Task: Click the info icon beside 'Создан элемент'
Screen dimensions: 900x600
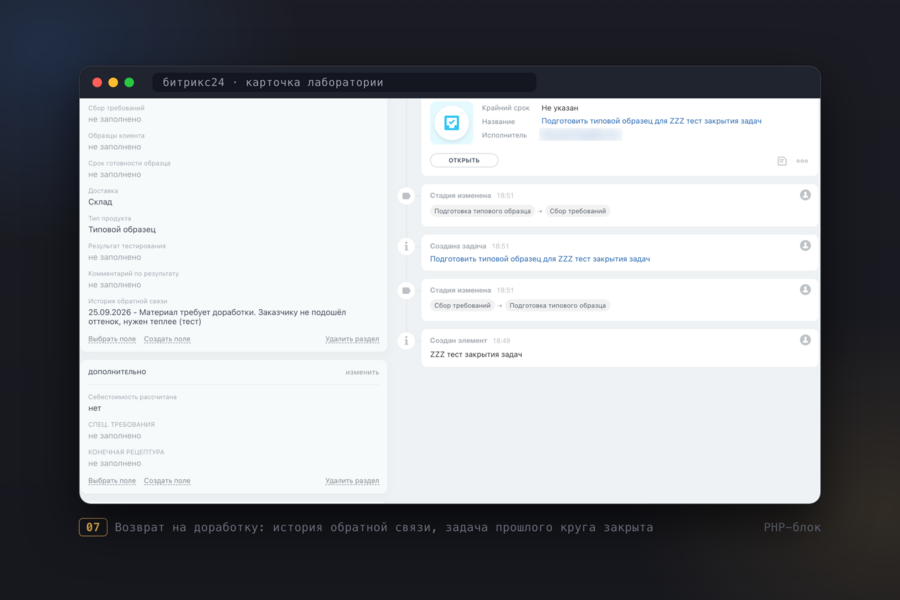Action: pyautogui.click(x=406, y=340)
